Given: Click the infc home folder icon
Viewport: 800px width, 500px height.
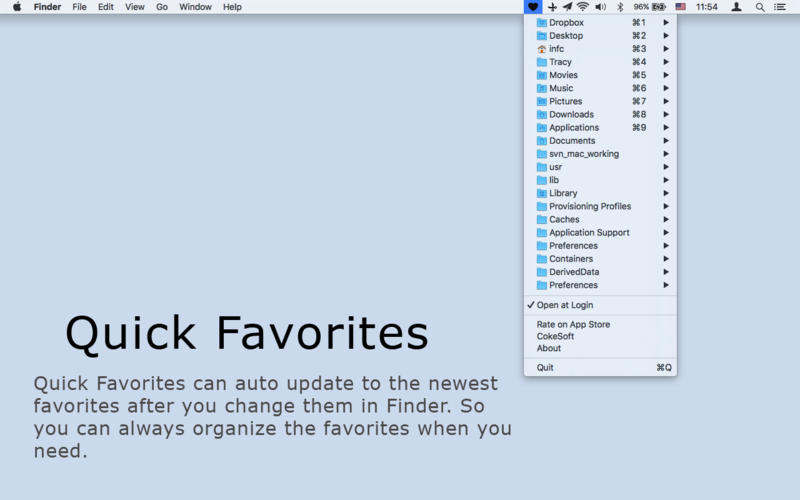Looking at the screenshot, I should click(x=542, y=49).
